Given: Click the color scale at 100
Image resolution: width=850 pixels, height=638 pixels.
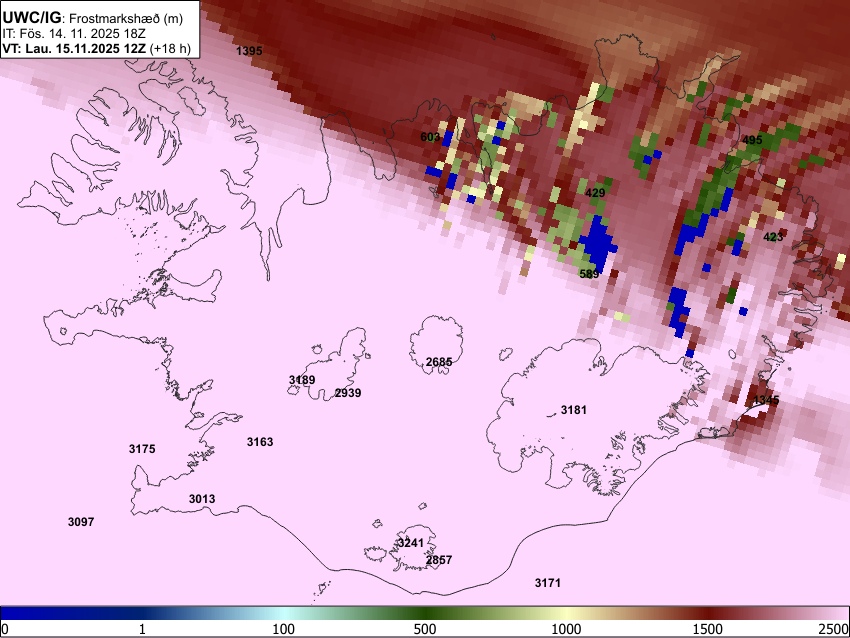Looking at the screenshot, I should [x=284, y=629].
